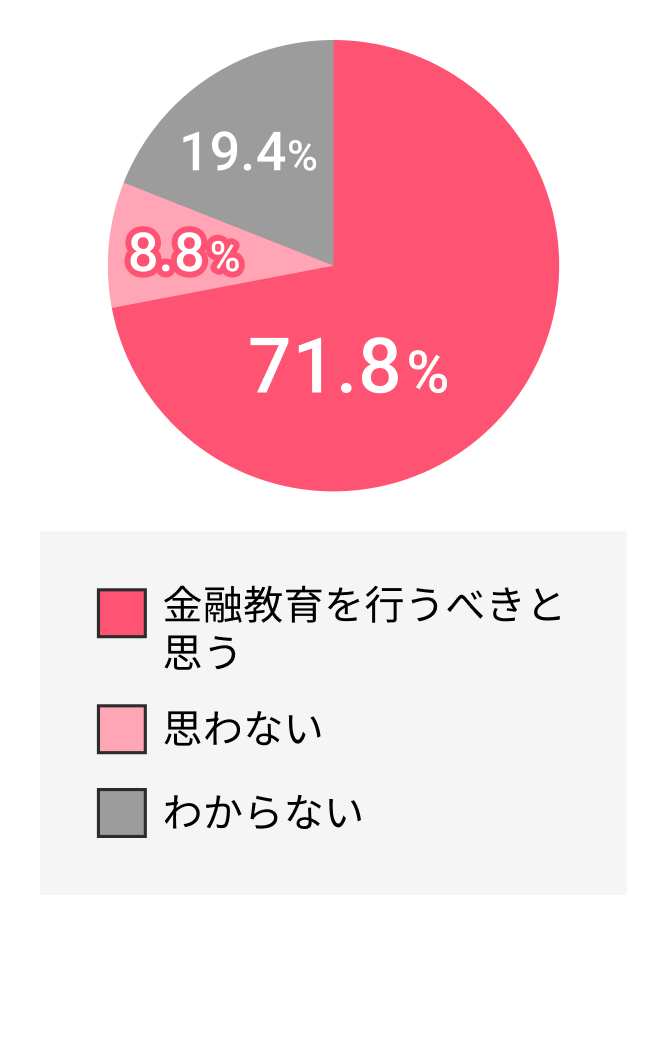The height and width of the screenshot is (1050, 667).
Task: Click the center point where pie slices meet
Action: point(333,266)
